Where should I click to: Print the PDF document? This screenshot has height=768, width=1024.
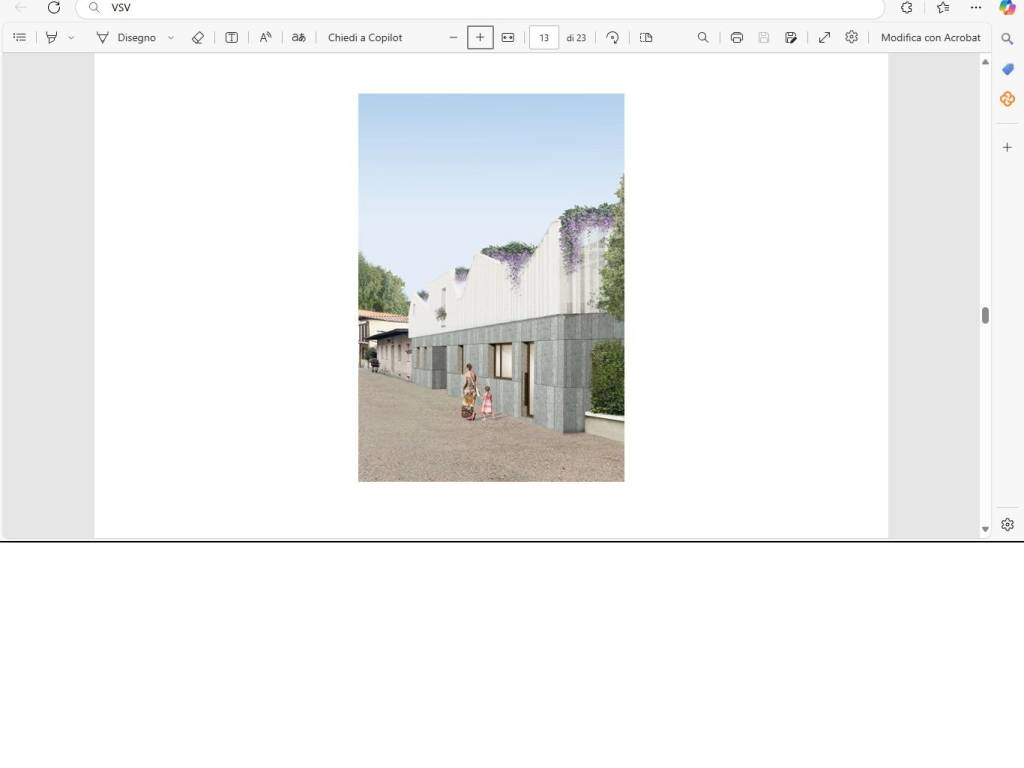[x=737, y=37]
